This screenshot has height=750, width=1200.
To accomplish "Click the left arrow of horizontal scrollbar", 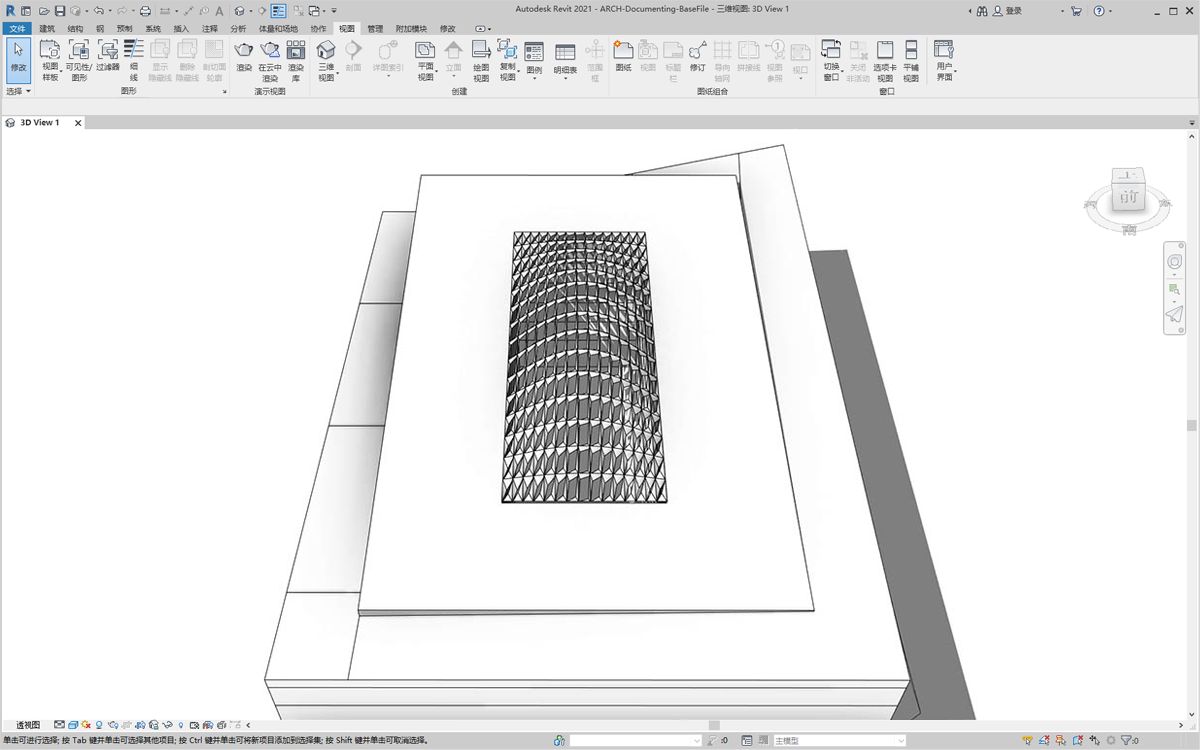I will [x=248, y=725].
